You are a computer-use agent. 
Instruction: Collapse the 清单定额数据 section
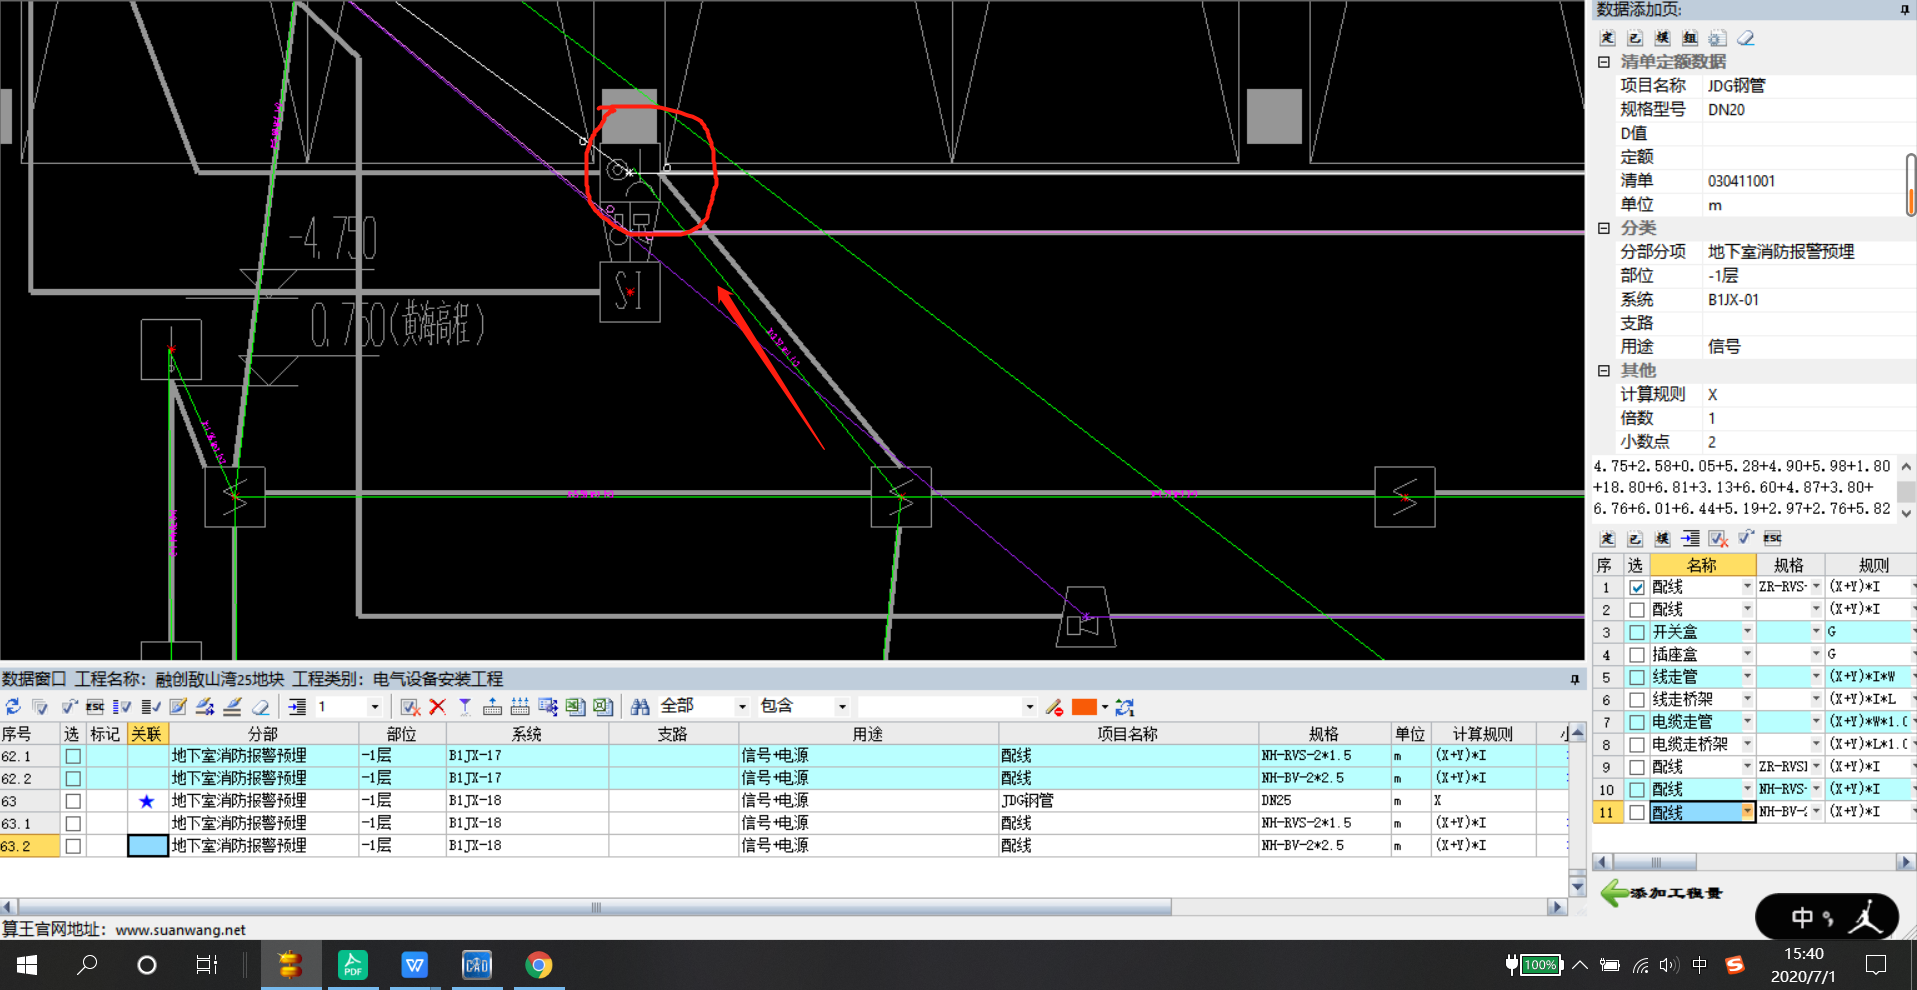1604,62
